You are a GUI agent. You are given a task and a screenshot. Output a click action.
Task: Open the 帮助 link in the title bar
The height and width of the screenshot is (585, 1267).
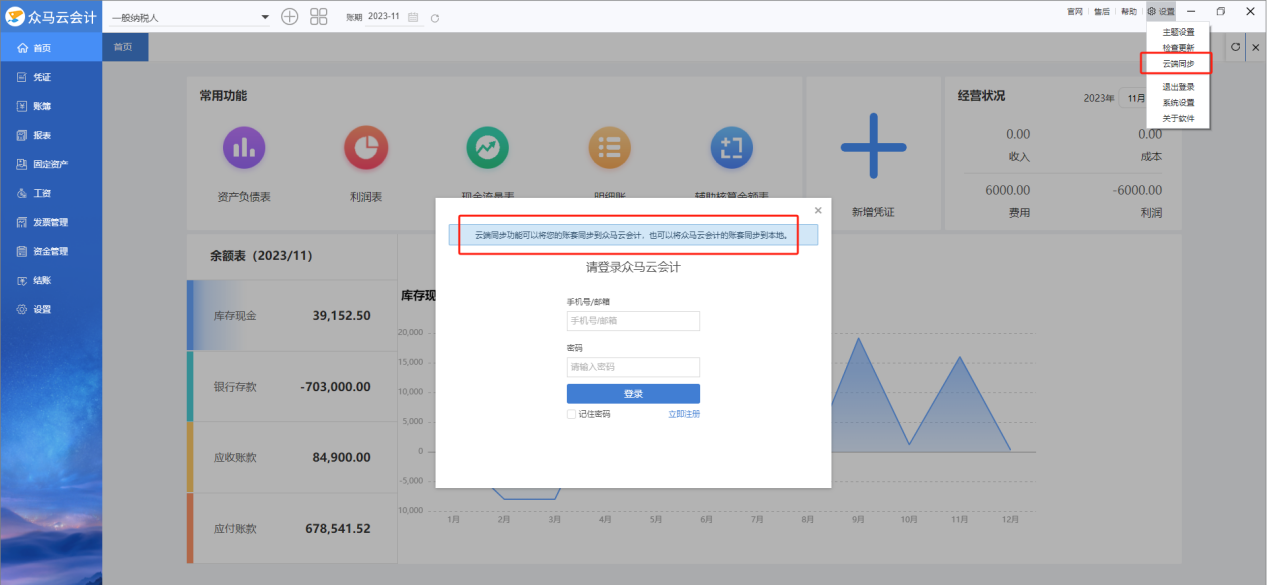pos(1128,12)
